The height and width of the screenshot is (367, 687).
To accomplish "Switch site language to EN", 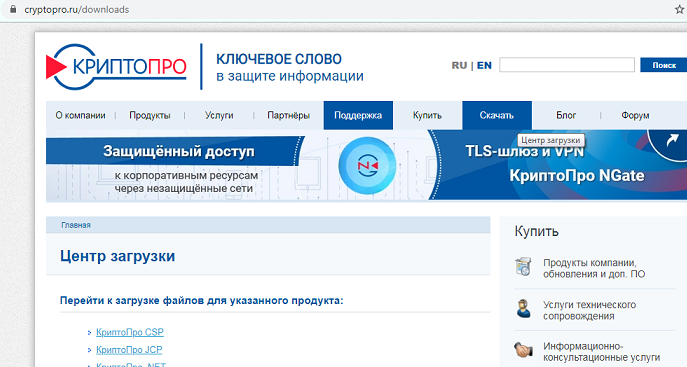I will point(484,65).
